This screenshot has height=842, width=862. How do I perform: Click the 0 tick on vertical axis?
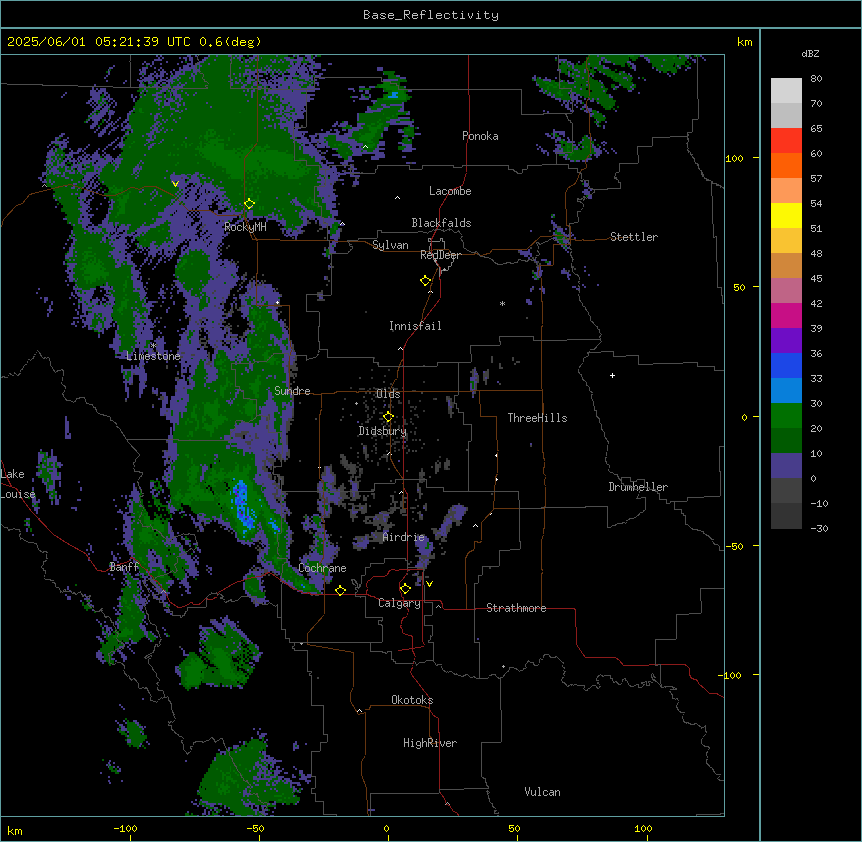[744, 417]
